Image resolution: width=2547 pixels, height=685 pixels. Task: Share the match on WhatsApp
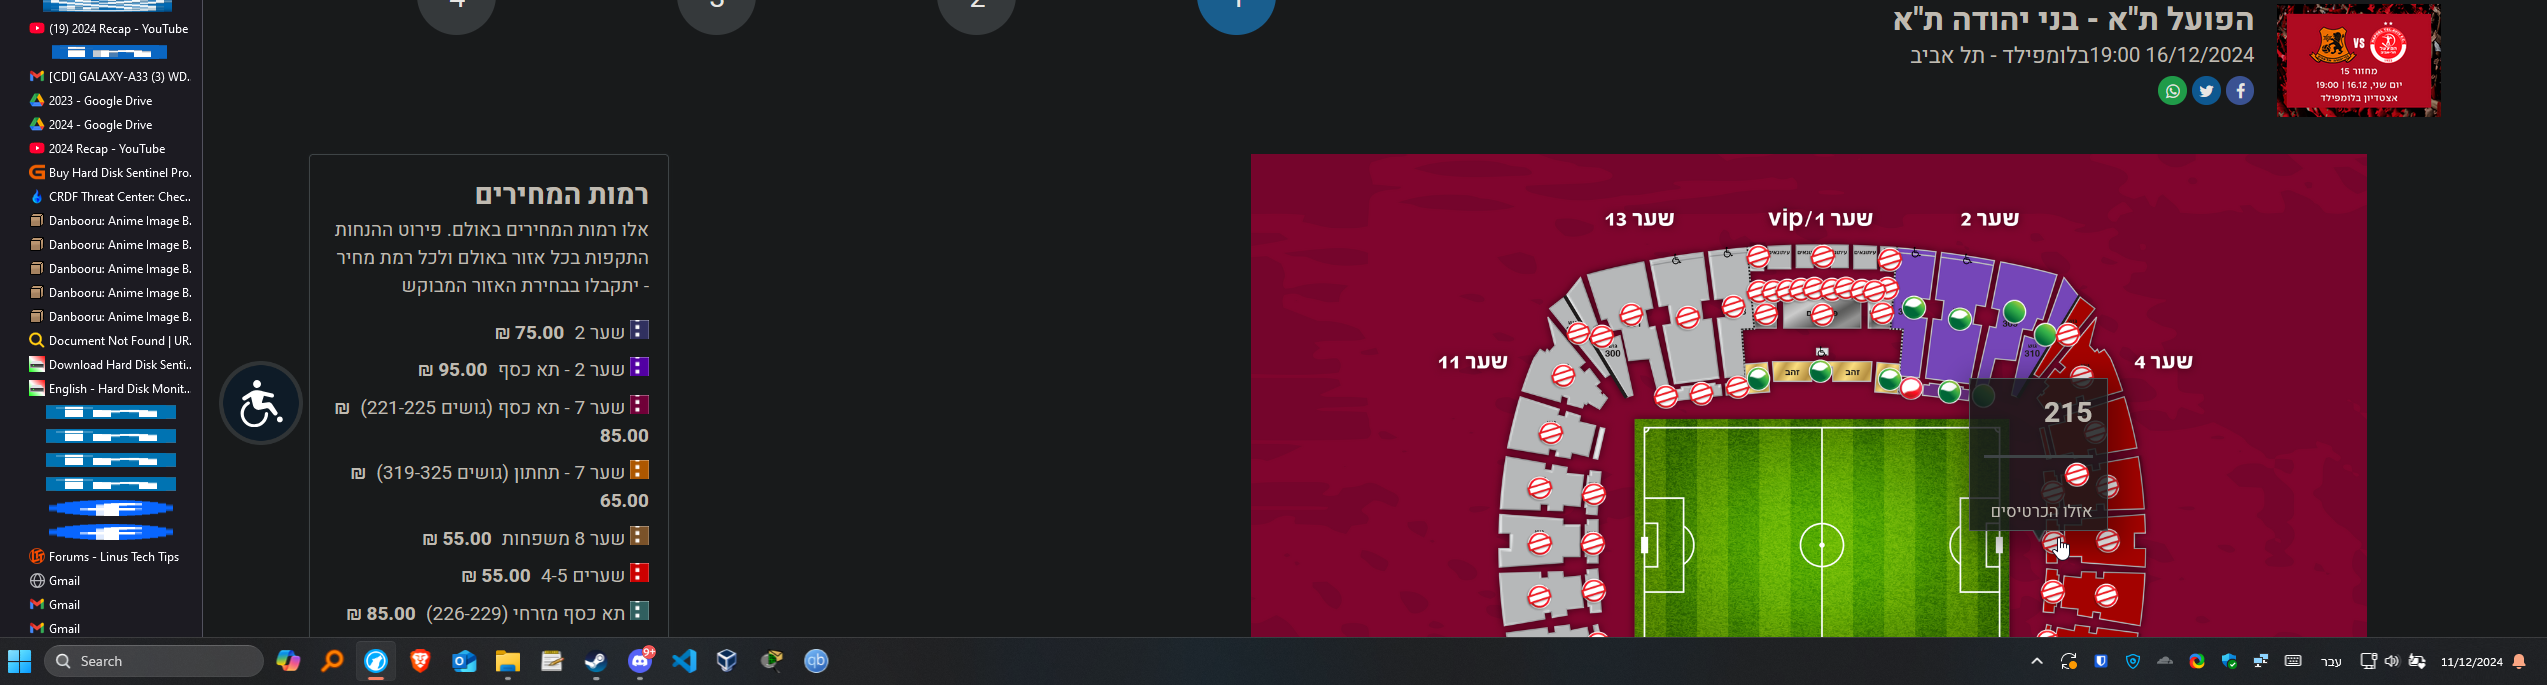click(x=2171, y=91)
